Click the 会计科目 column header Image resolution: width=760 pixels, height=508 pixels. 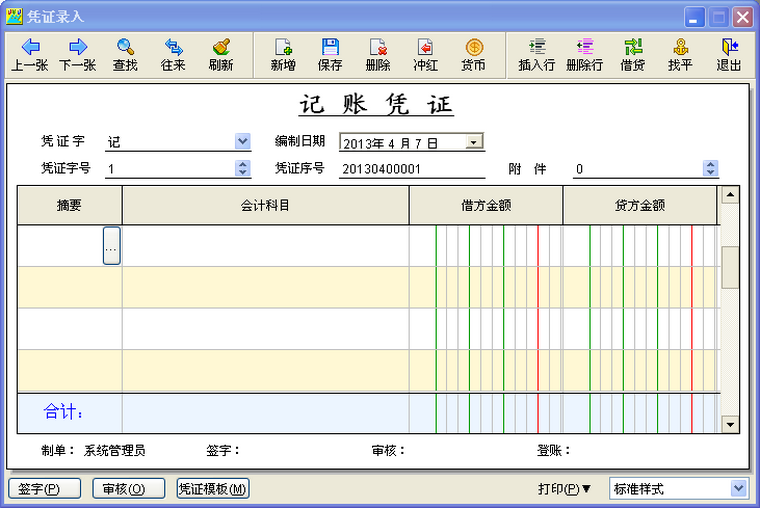pyautogui.click(x=266, y=205)
